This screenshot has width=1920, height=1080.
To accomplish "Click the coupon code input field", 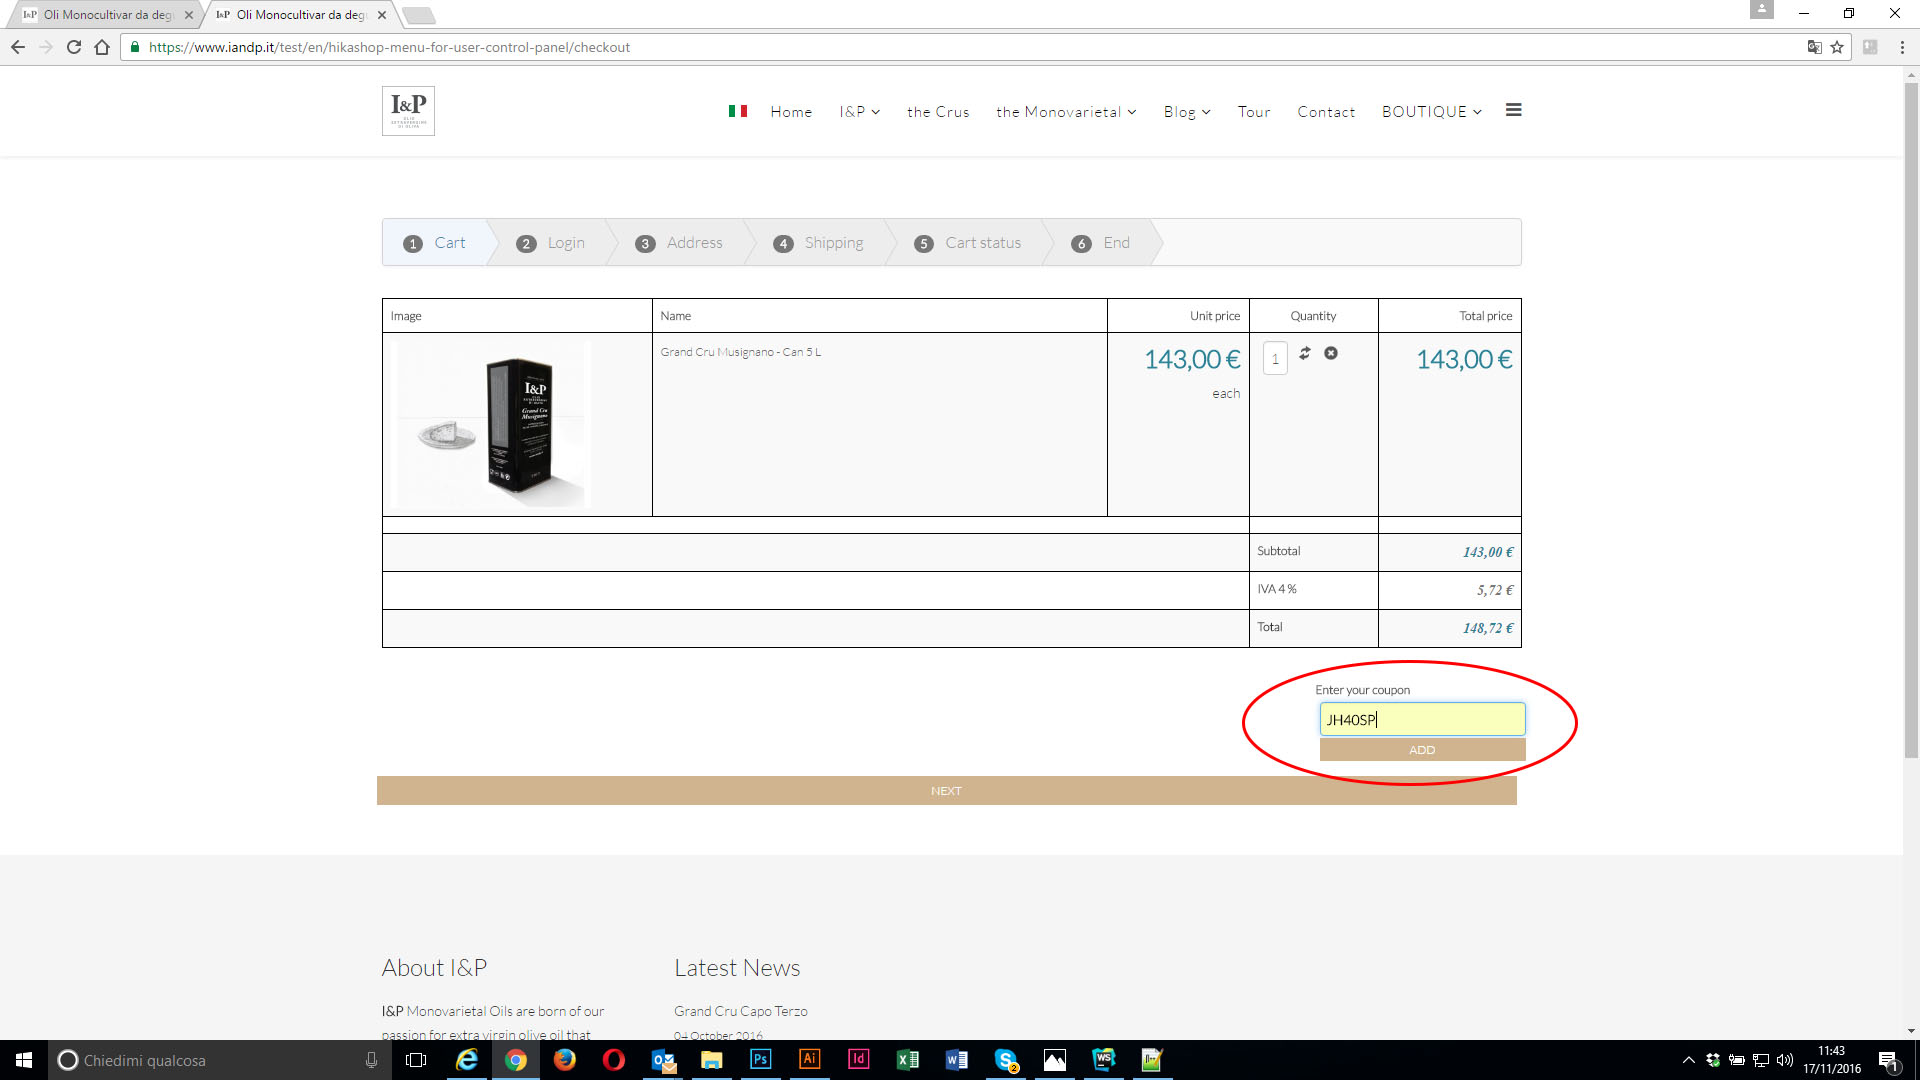I will coord(1422,719).
